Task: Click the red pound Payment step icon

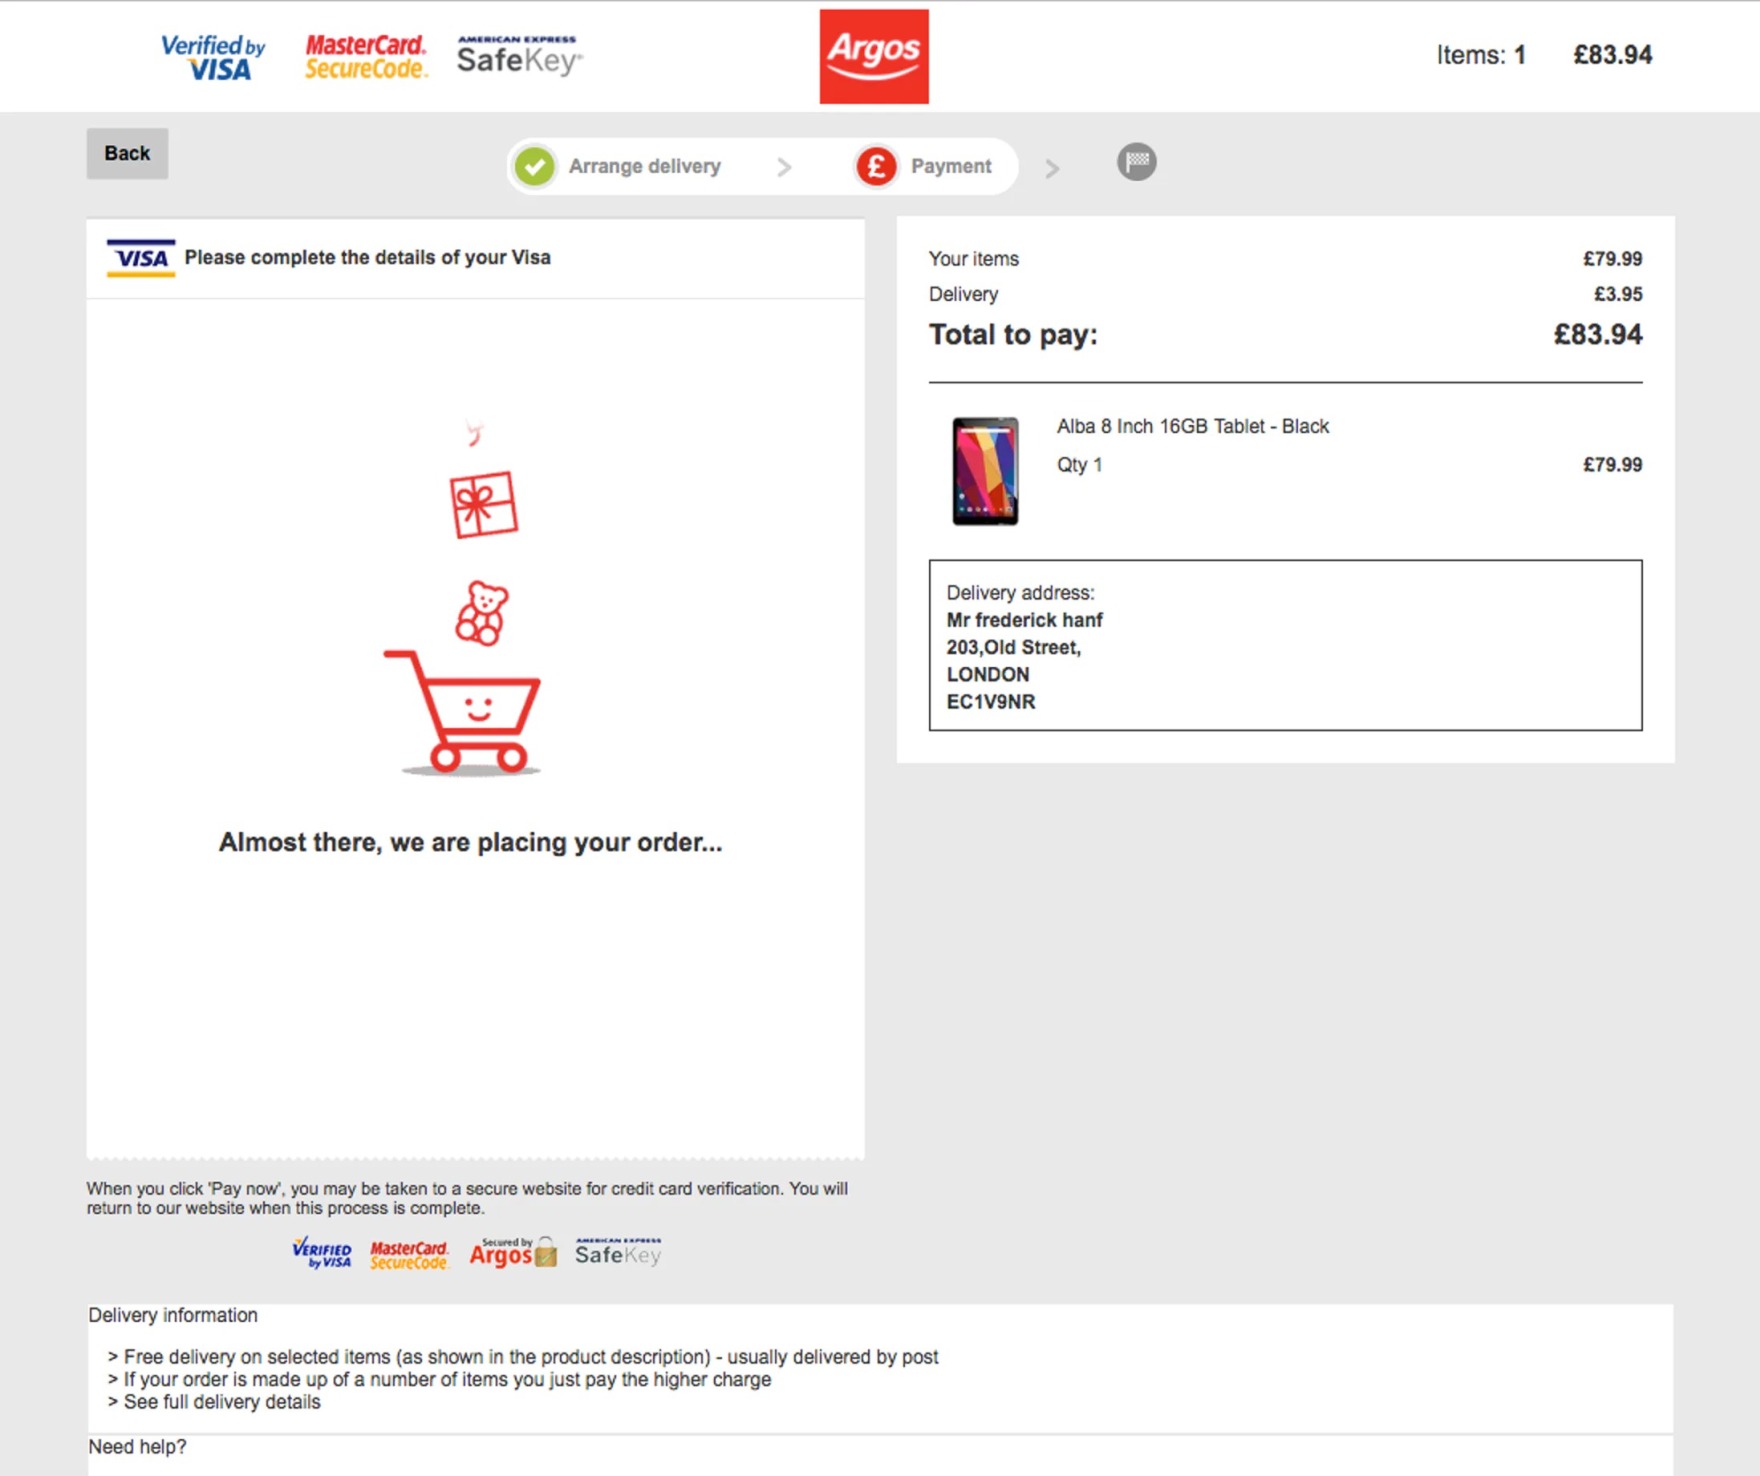Action: (x=876, y=166)
